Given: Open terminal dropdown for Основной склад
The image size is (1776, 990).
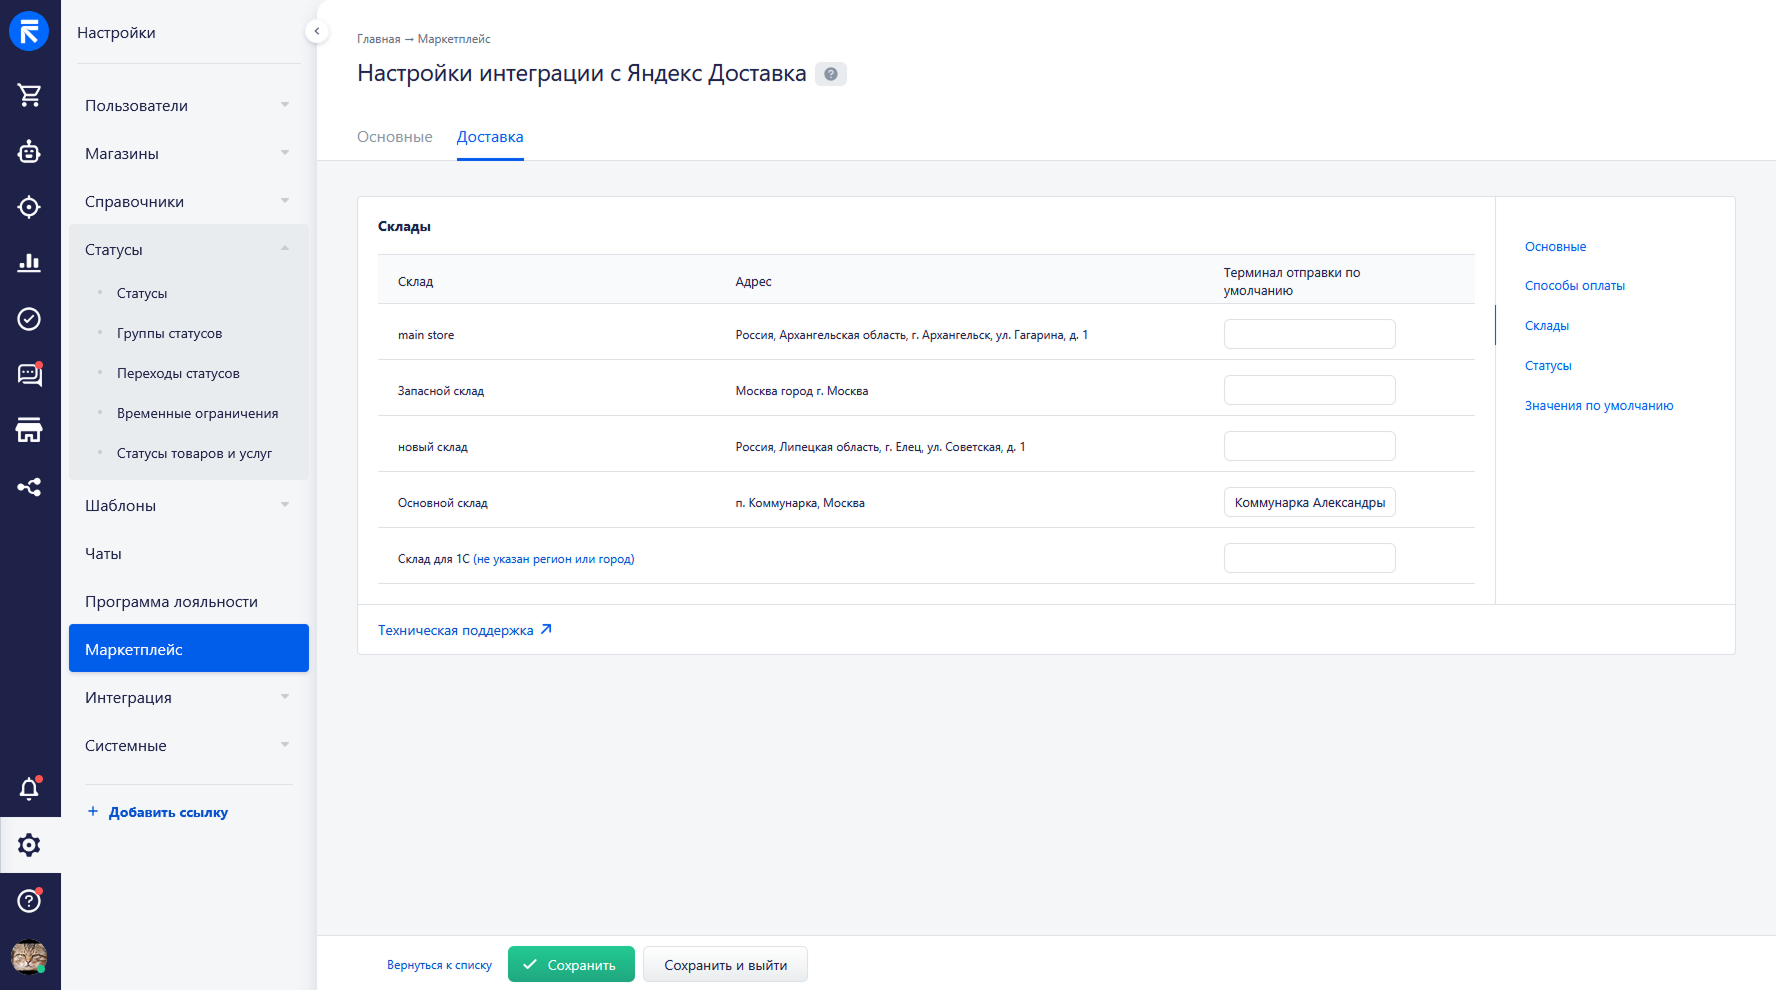Looking at the screenshot, I should [x=1309, y=503].
